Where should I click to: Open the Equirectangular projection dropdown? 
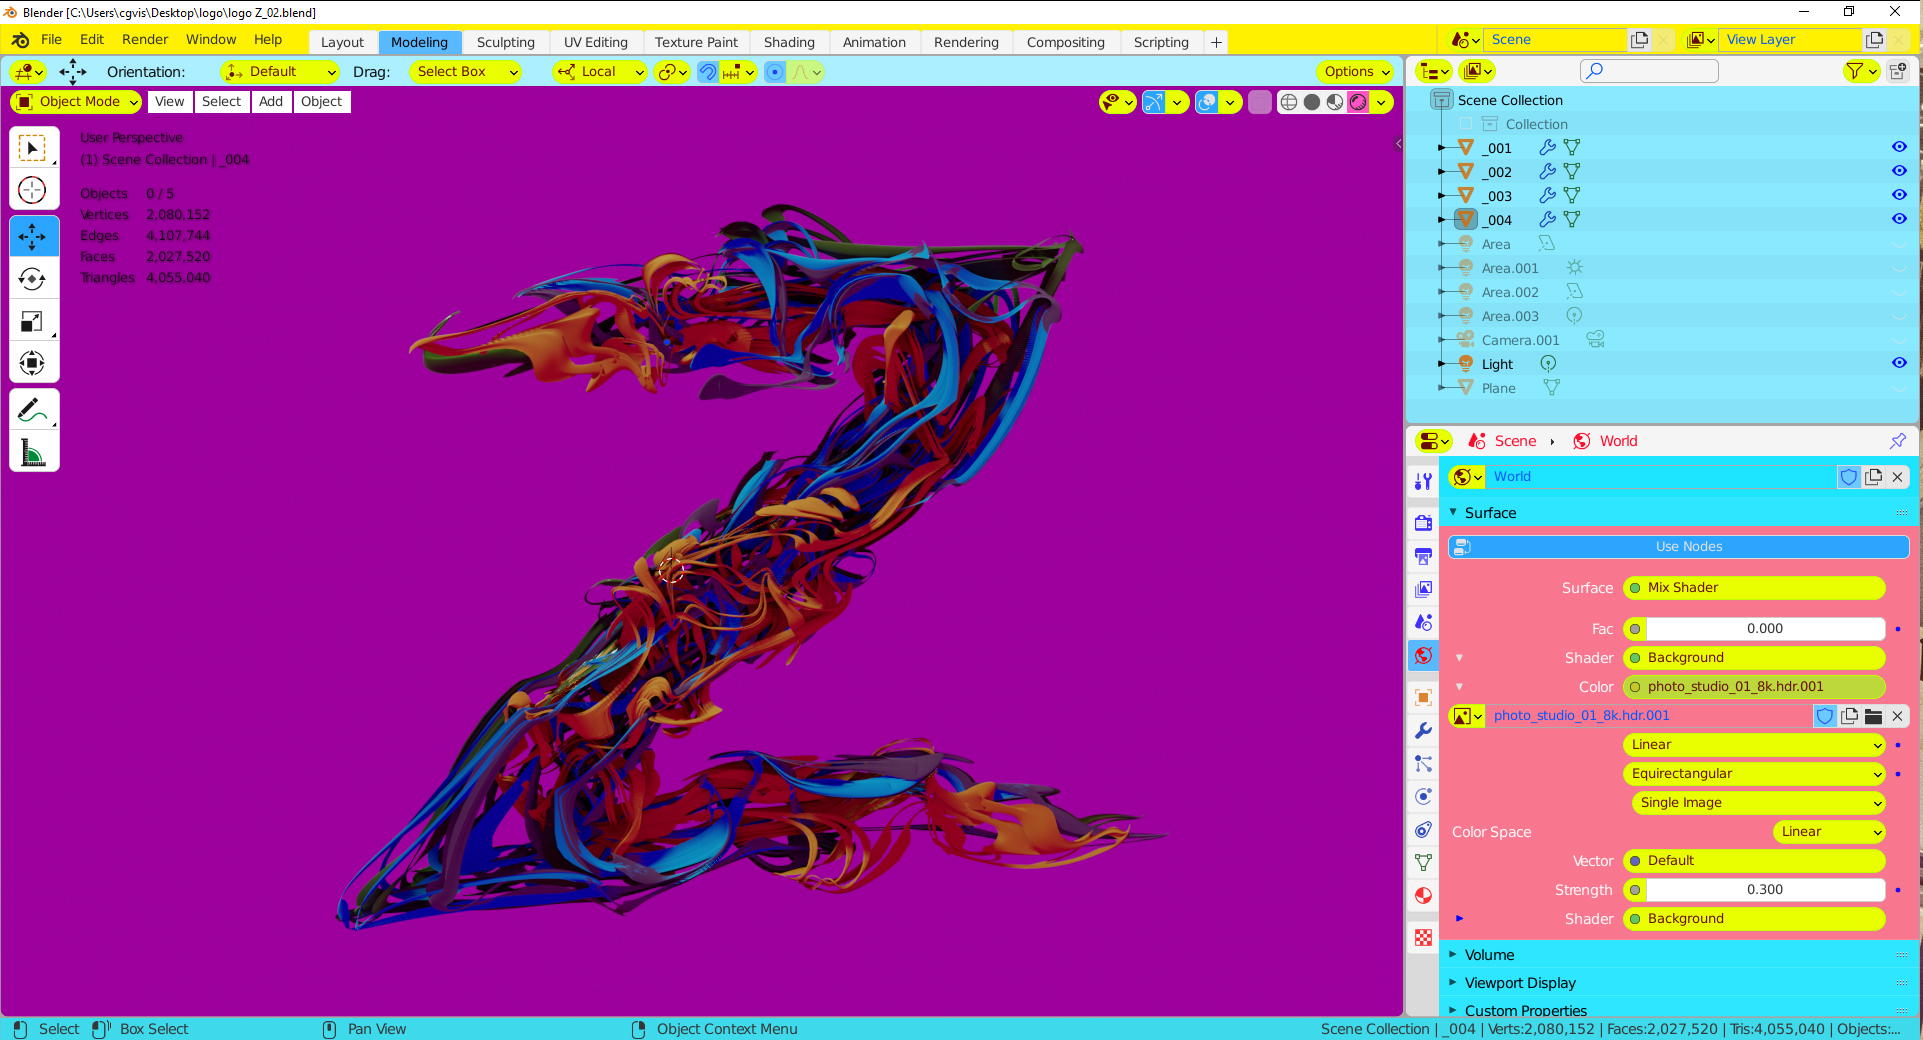[1754, 774]
